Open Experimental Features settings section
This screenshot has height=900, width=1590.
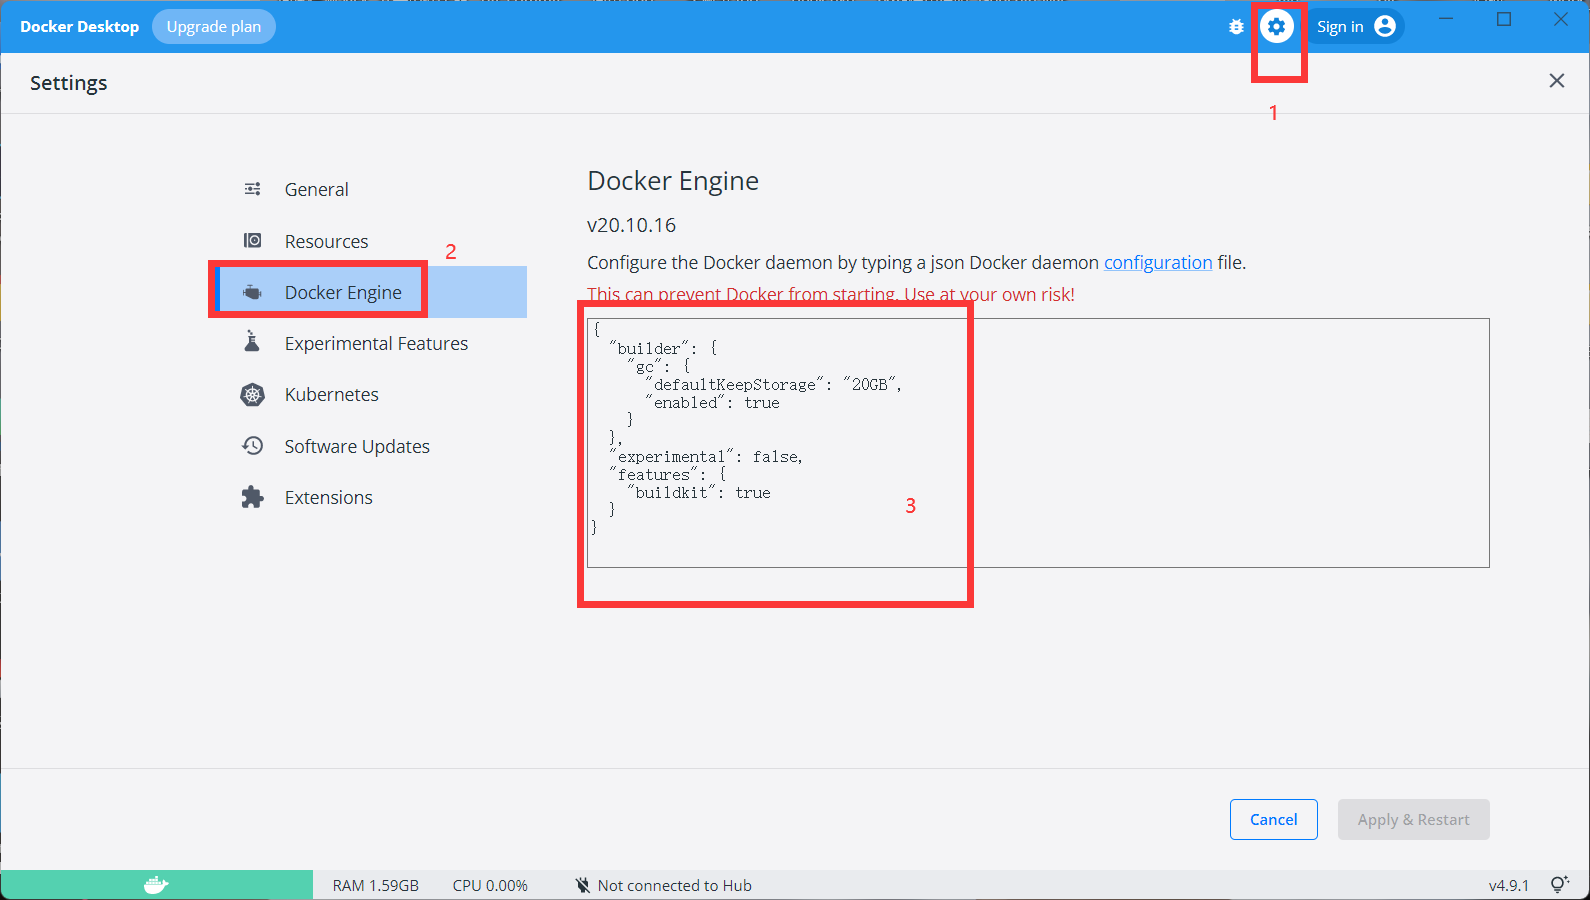(x=376, y=343)
